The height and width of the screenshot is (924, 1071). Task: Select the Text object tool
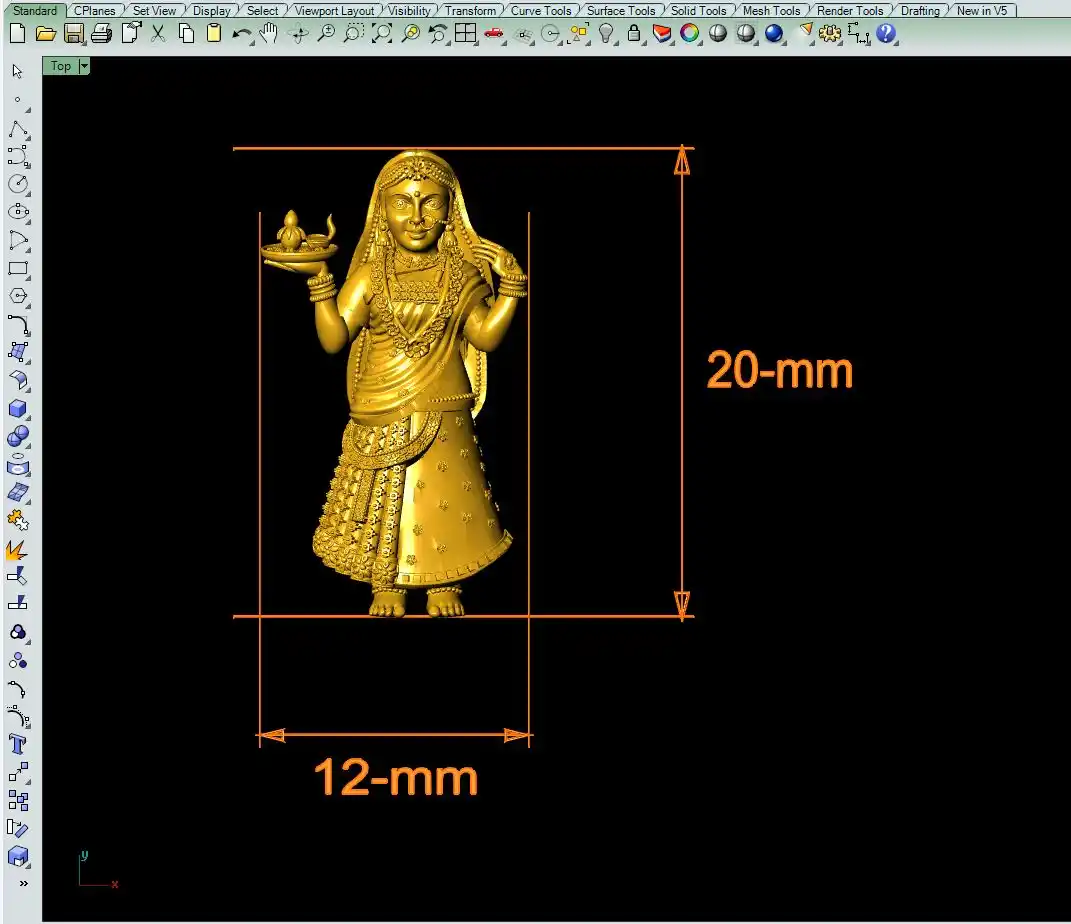point(17,744)
